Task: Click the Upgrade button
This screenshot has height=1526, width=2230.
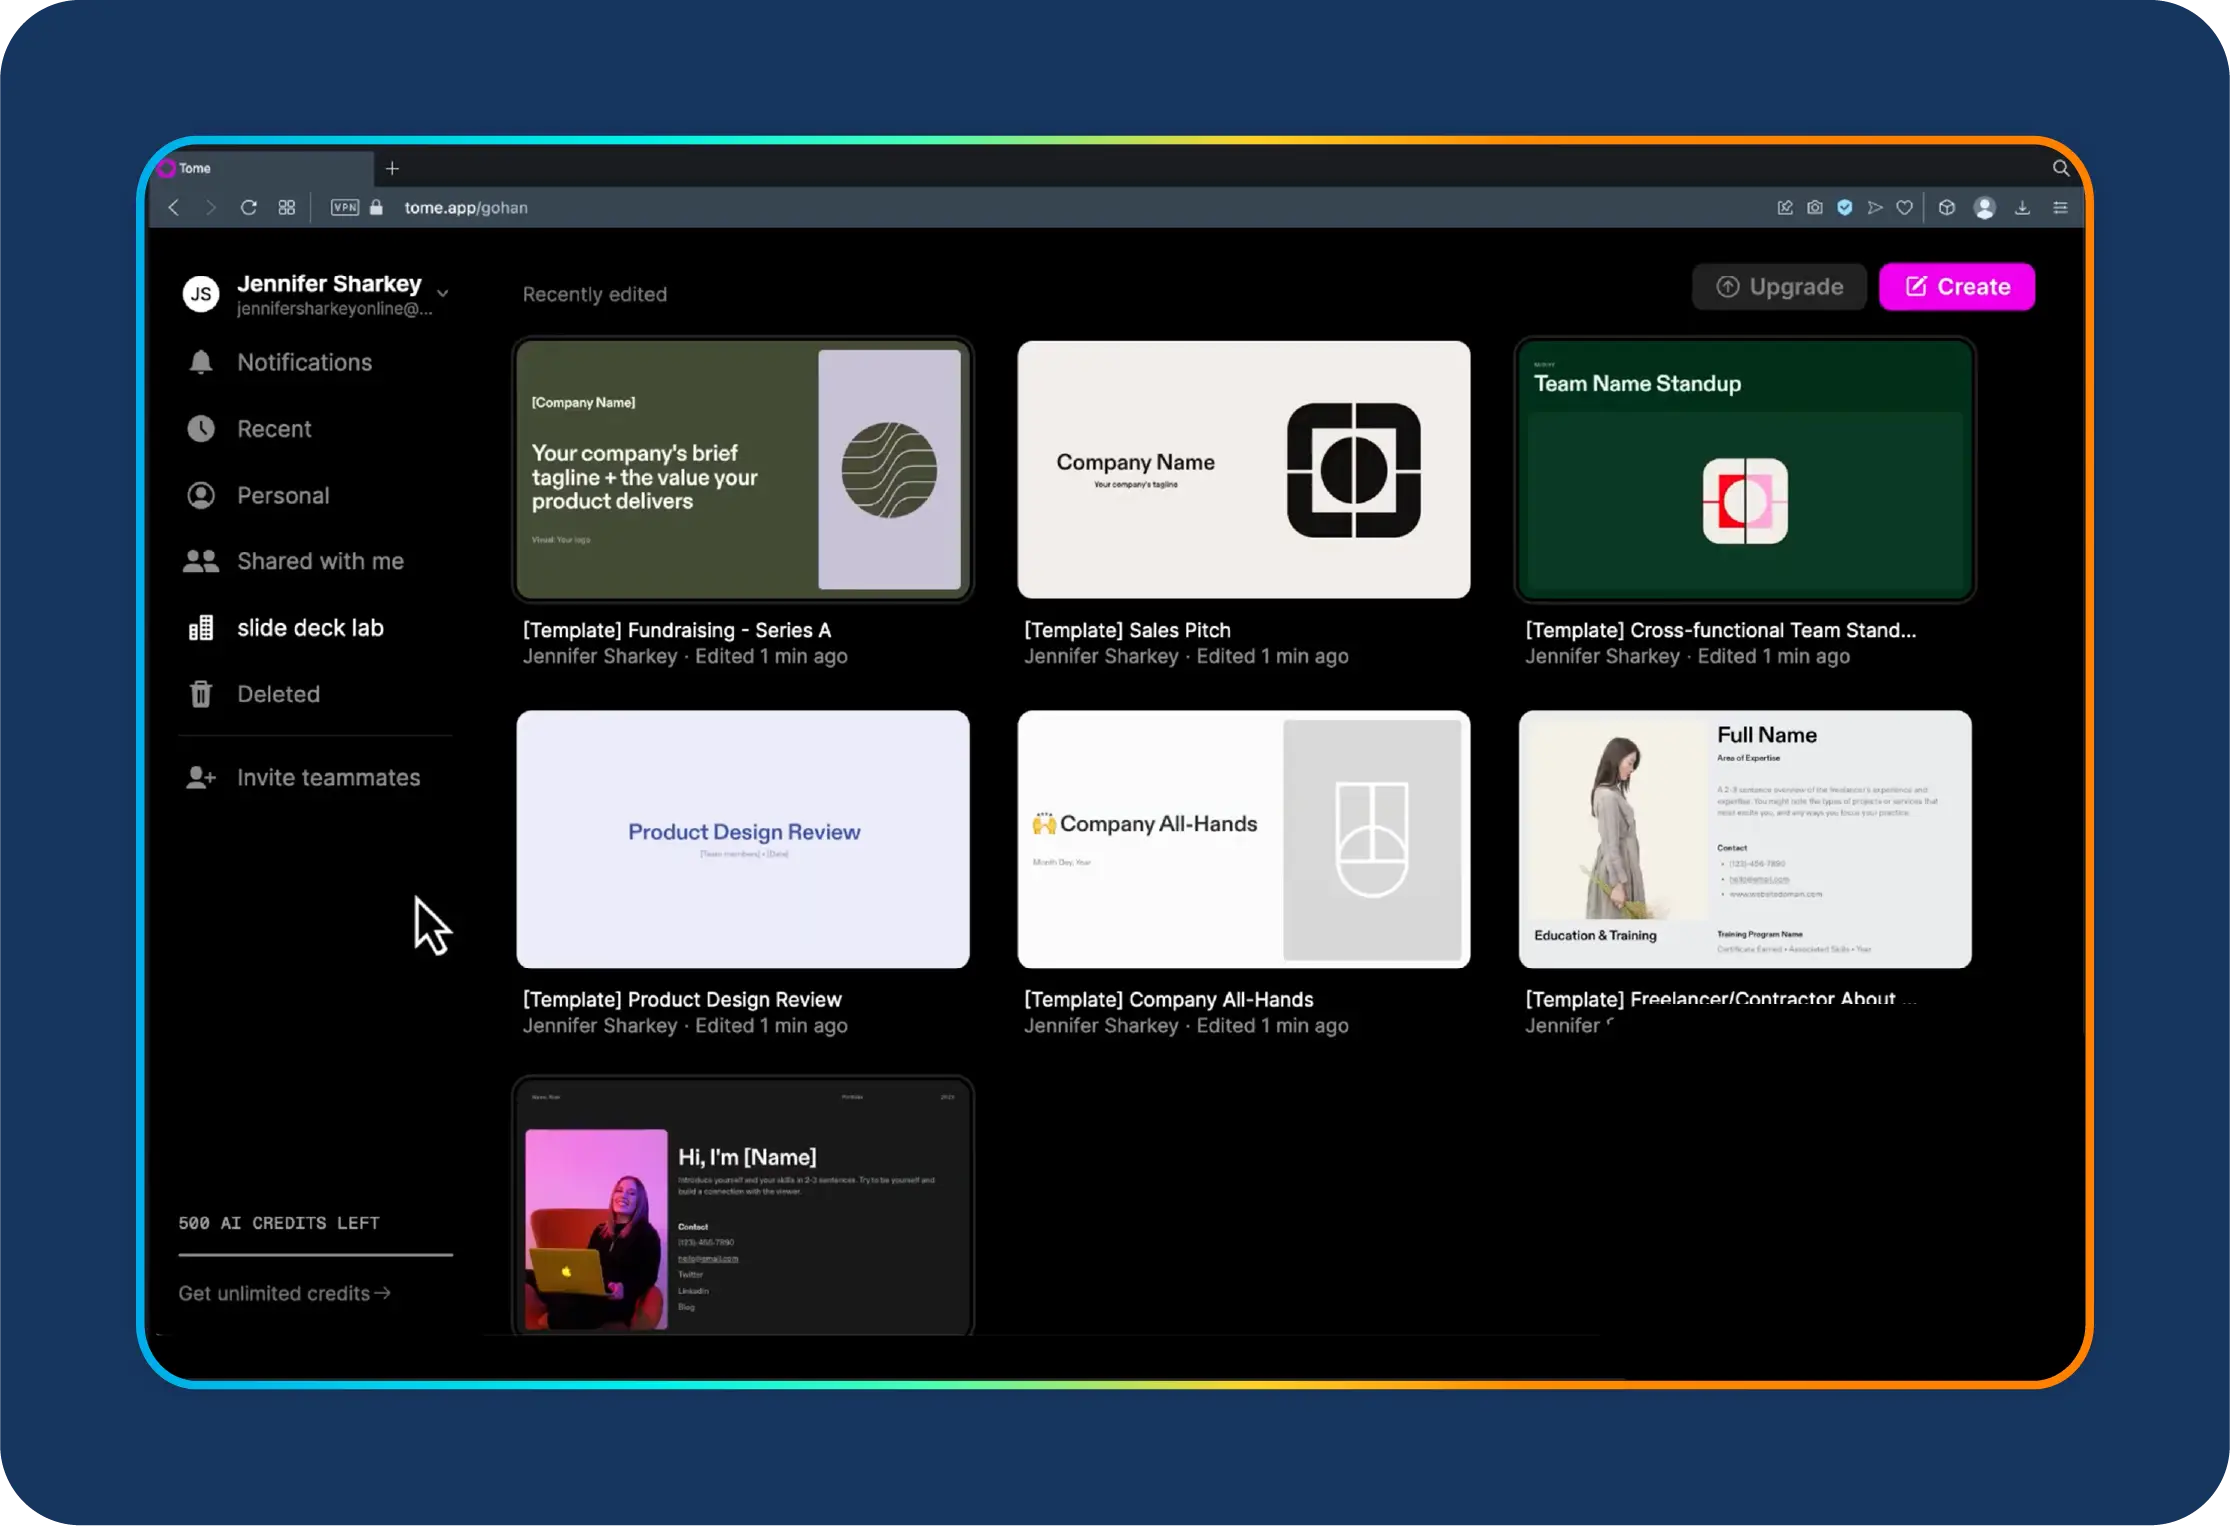Action: tap(1779, 287)
